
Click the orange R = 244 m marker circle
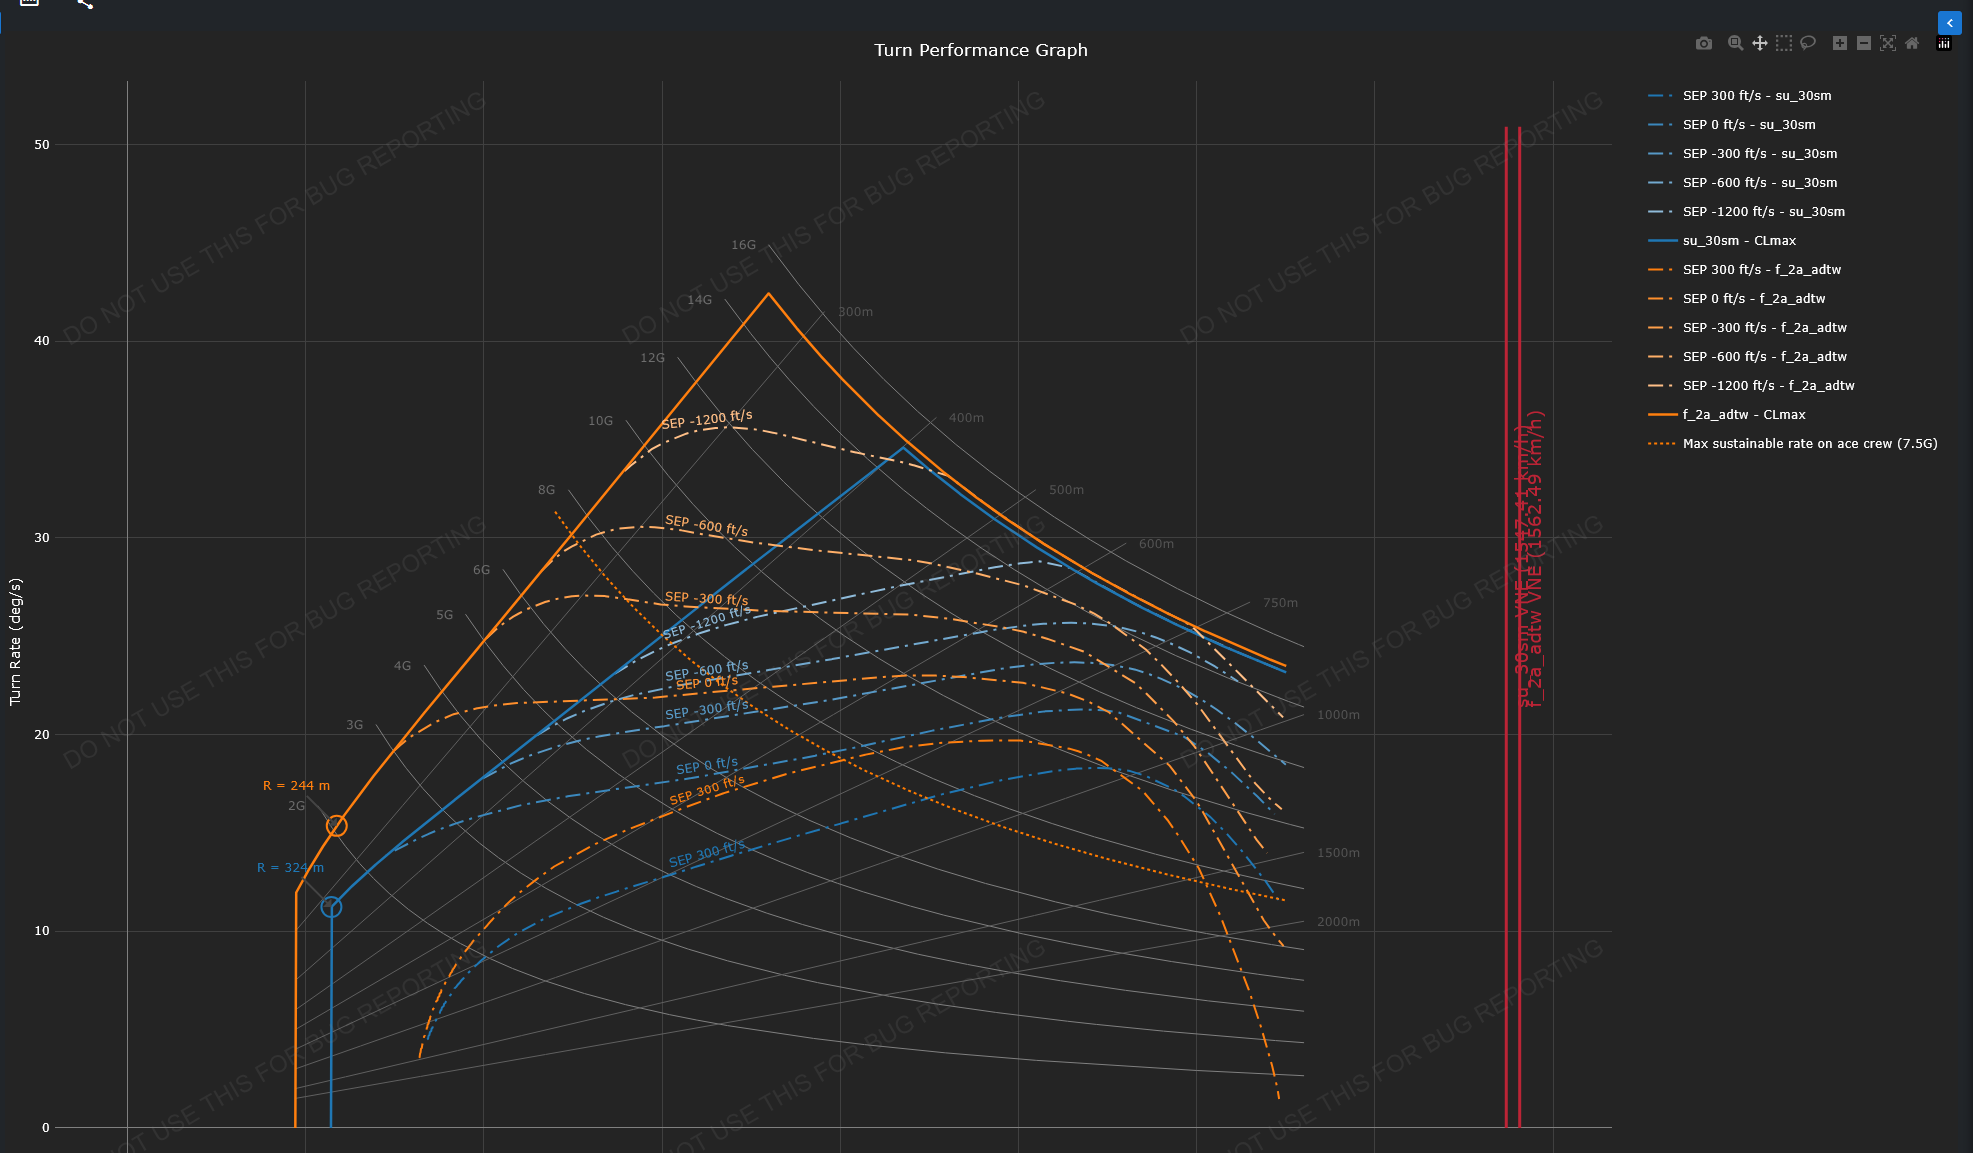(337, 826)
